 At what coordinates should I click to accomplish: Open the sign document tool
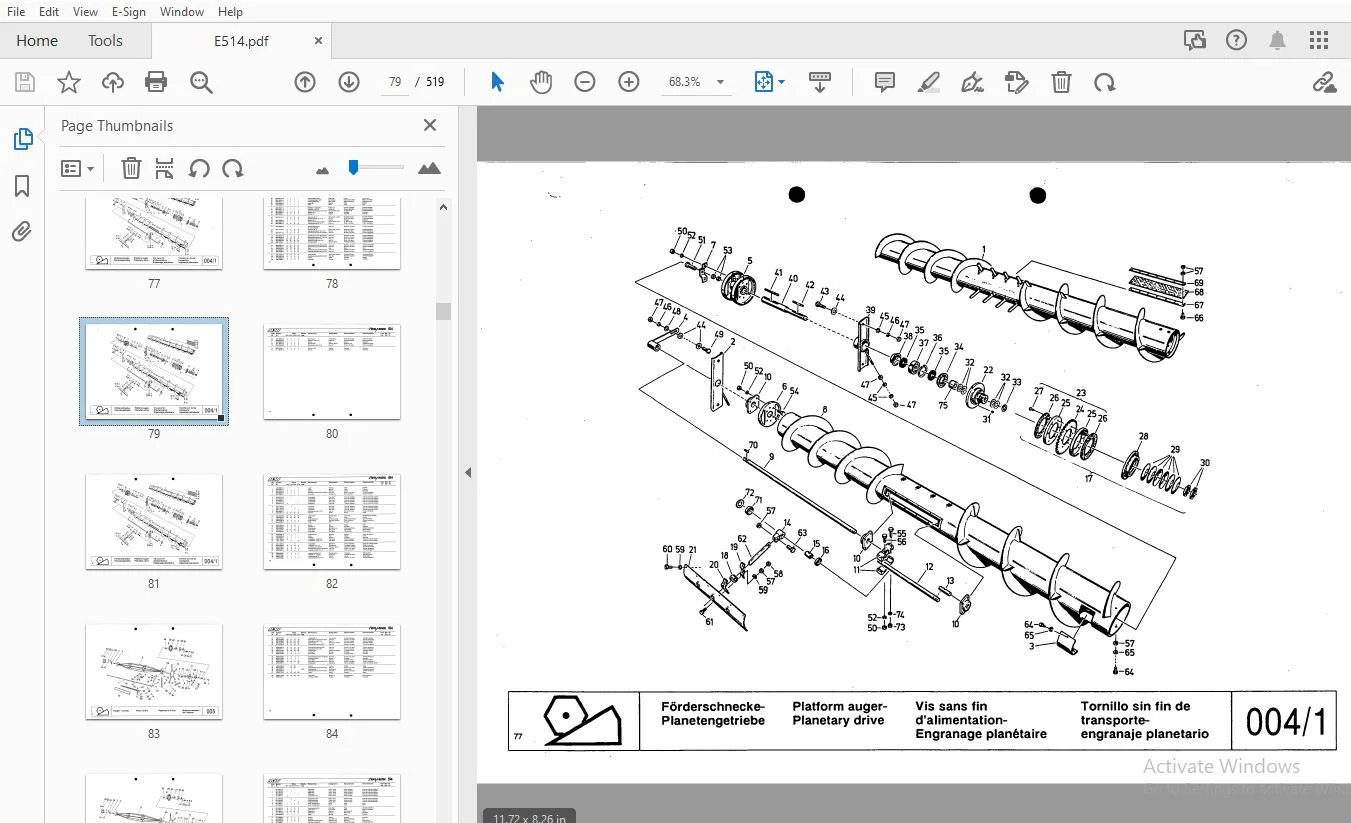[x=973, y=82]
